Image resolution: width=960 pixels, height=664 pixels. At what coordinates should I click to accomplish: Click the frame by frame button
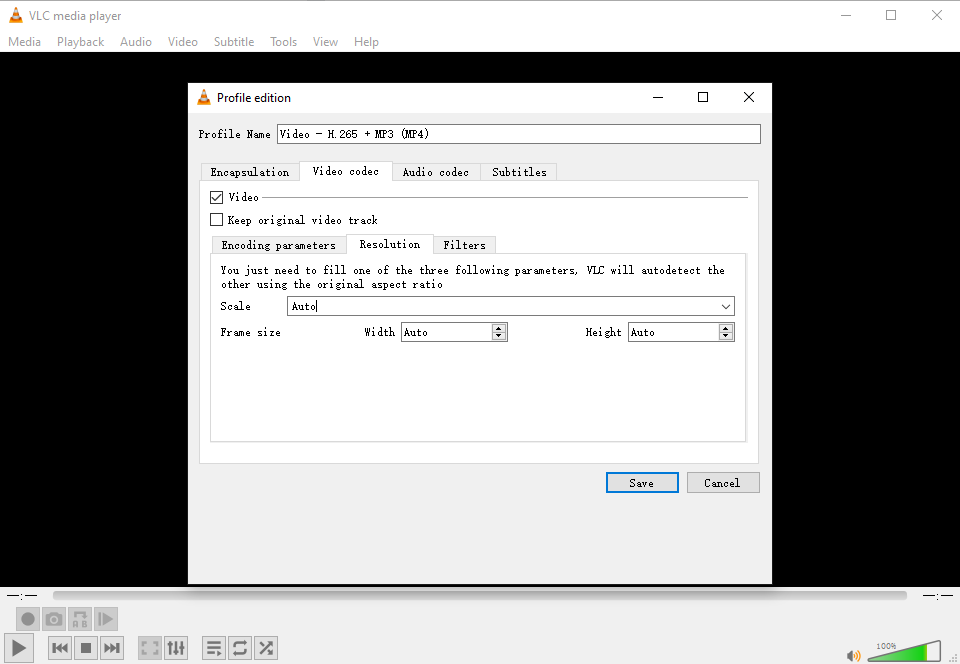105,619
